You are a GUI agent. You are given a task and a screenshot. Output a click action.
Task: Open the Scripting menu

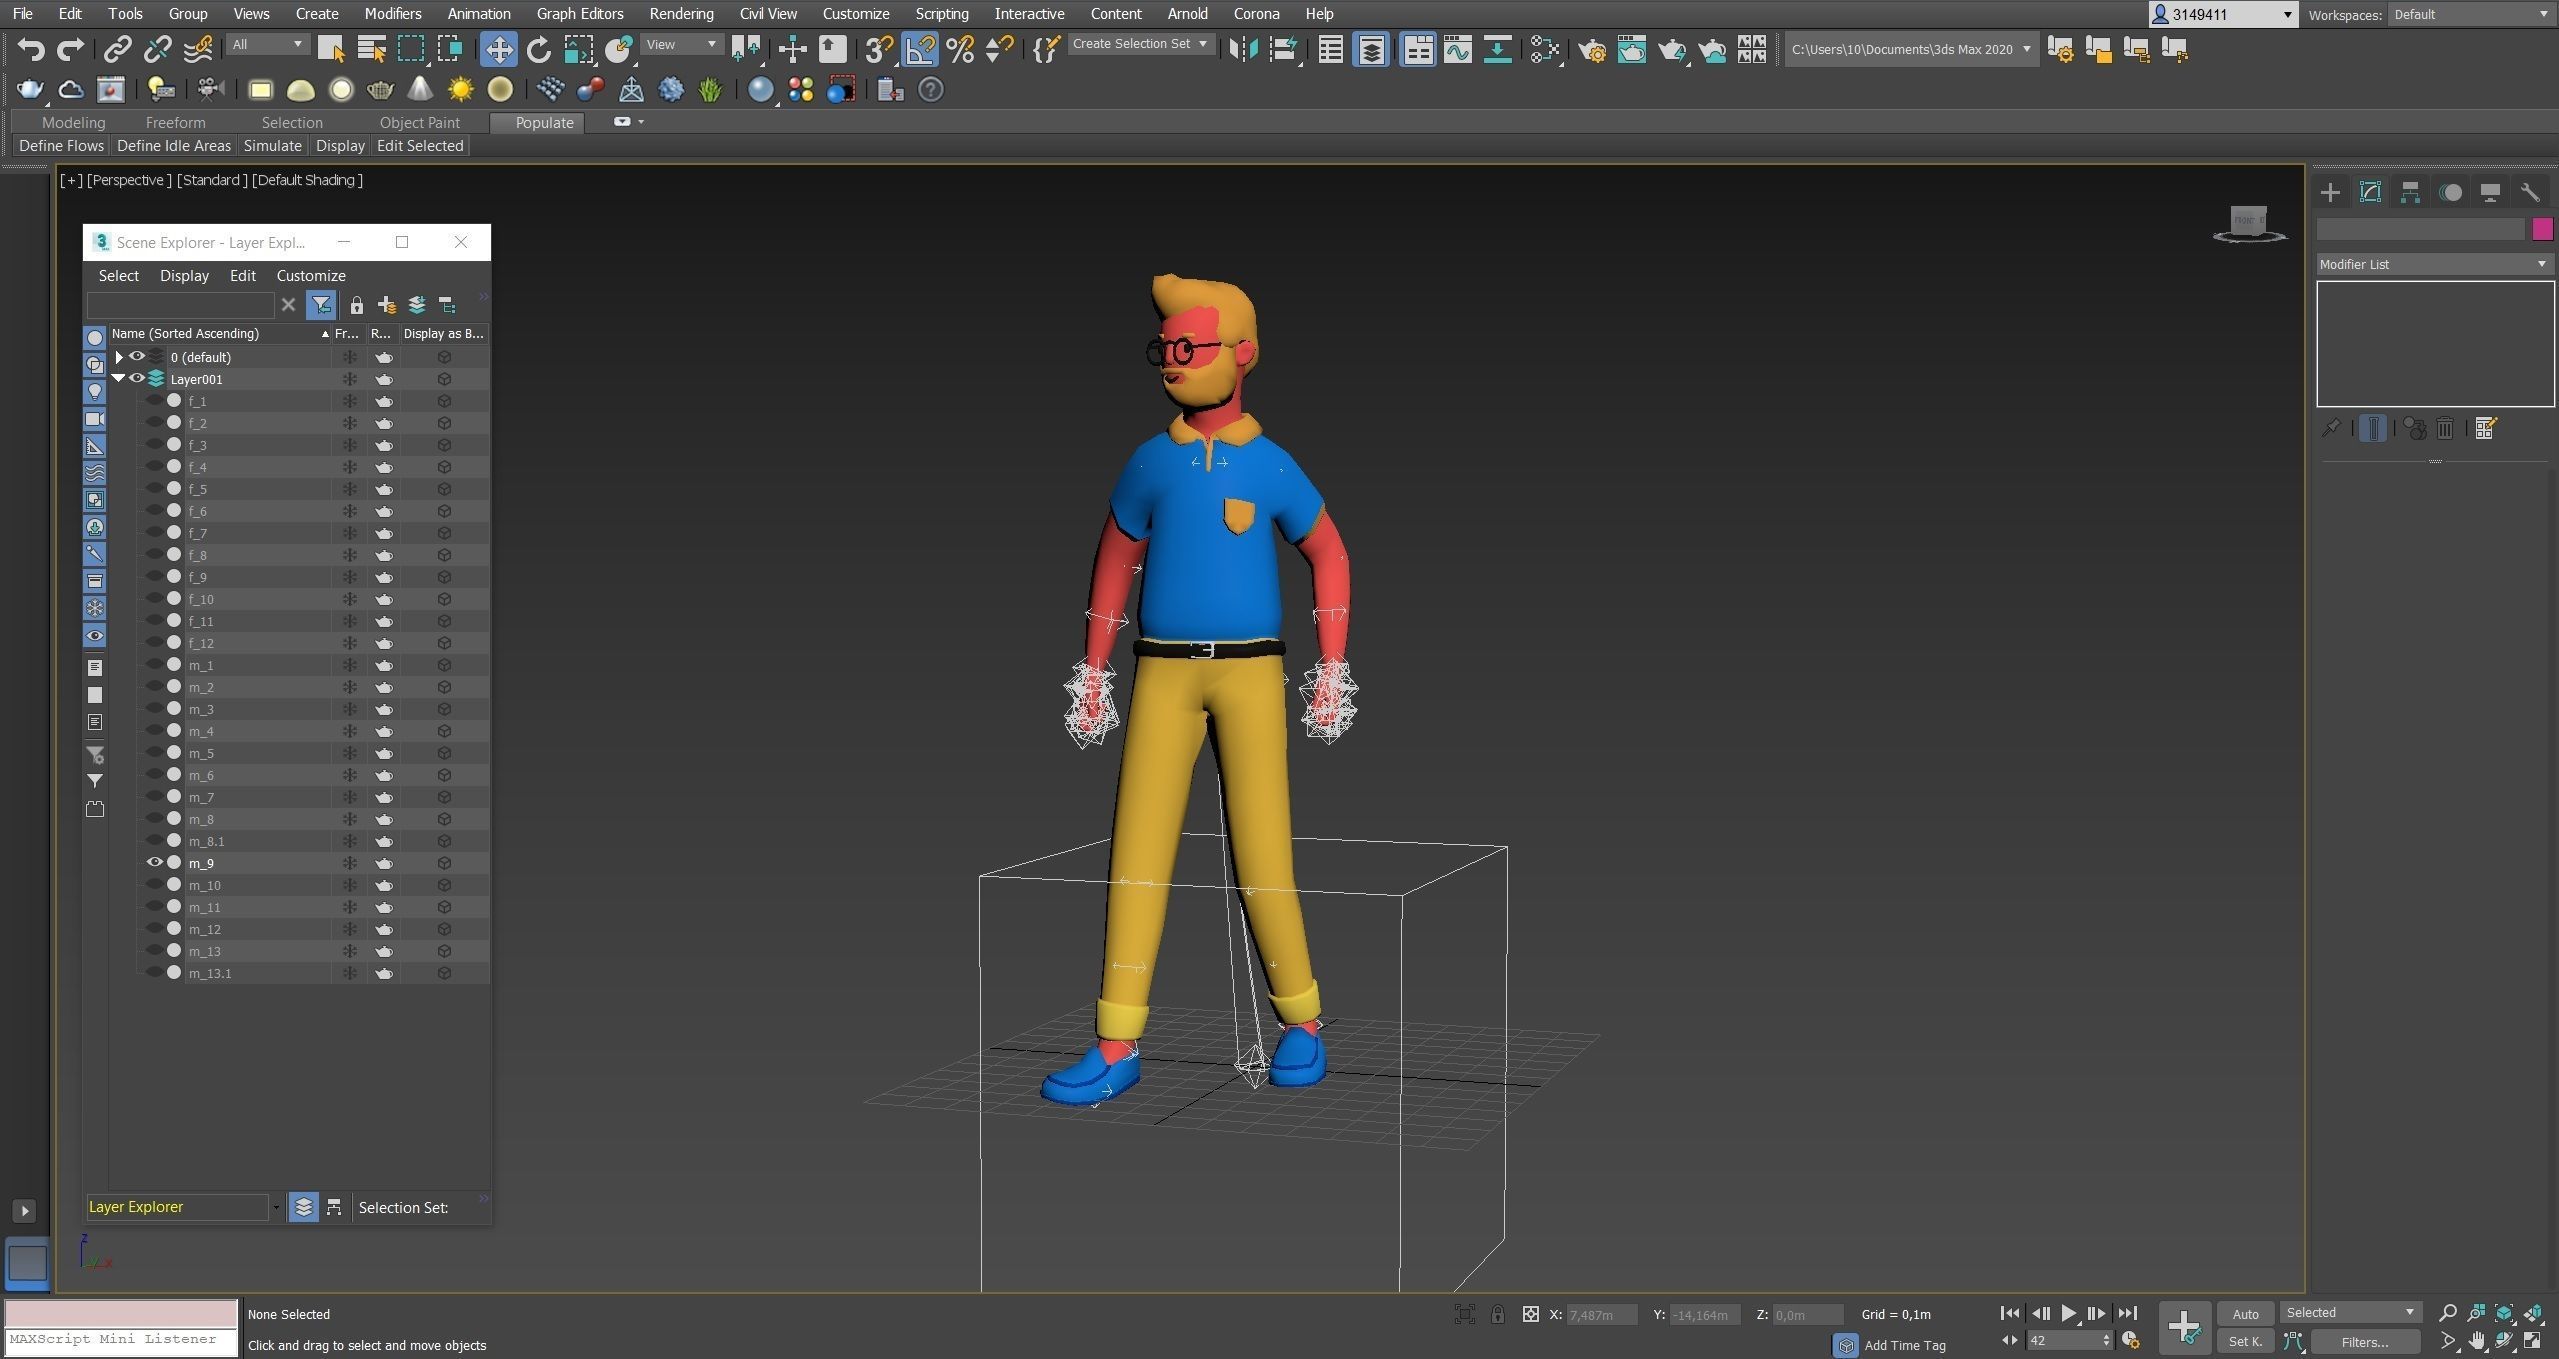coord(941,14)
